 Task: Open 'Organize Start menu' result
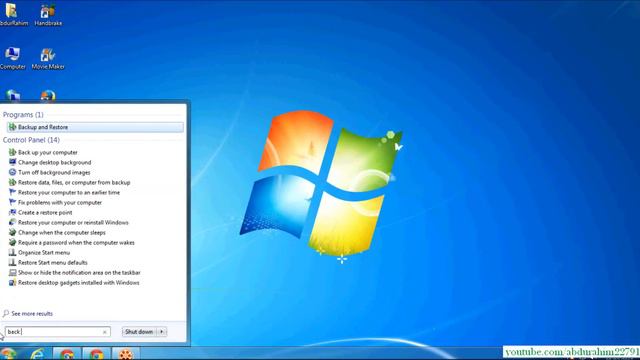tap(44, 253)
